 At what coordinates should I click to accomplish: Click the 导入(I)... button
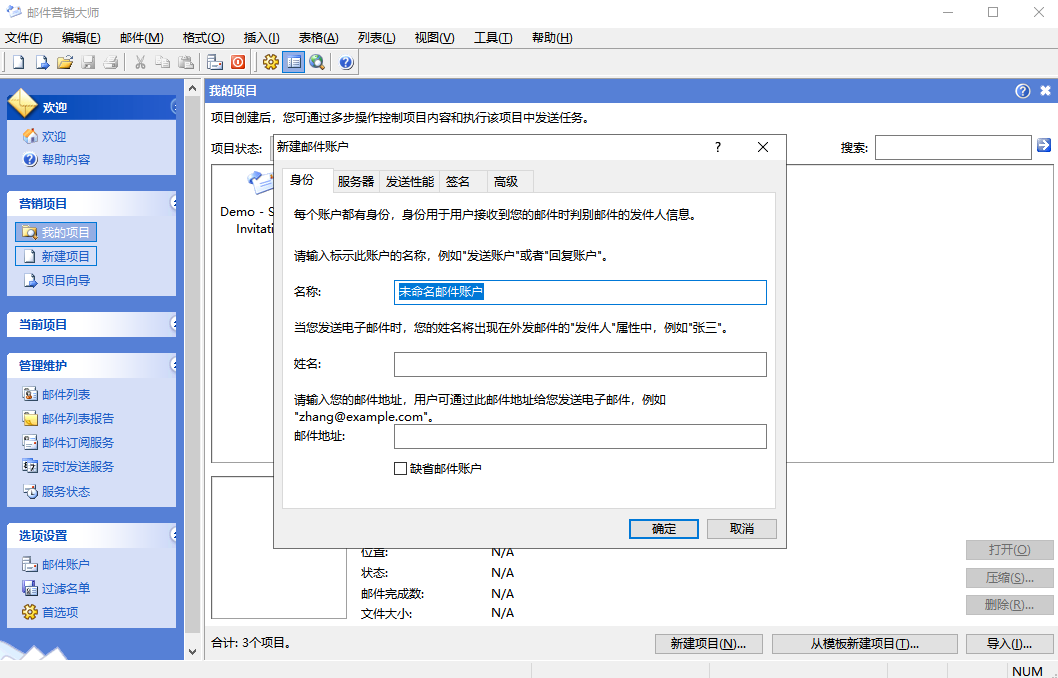[1009, 644]
